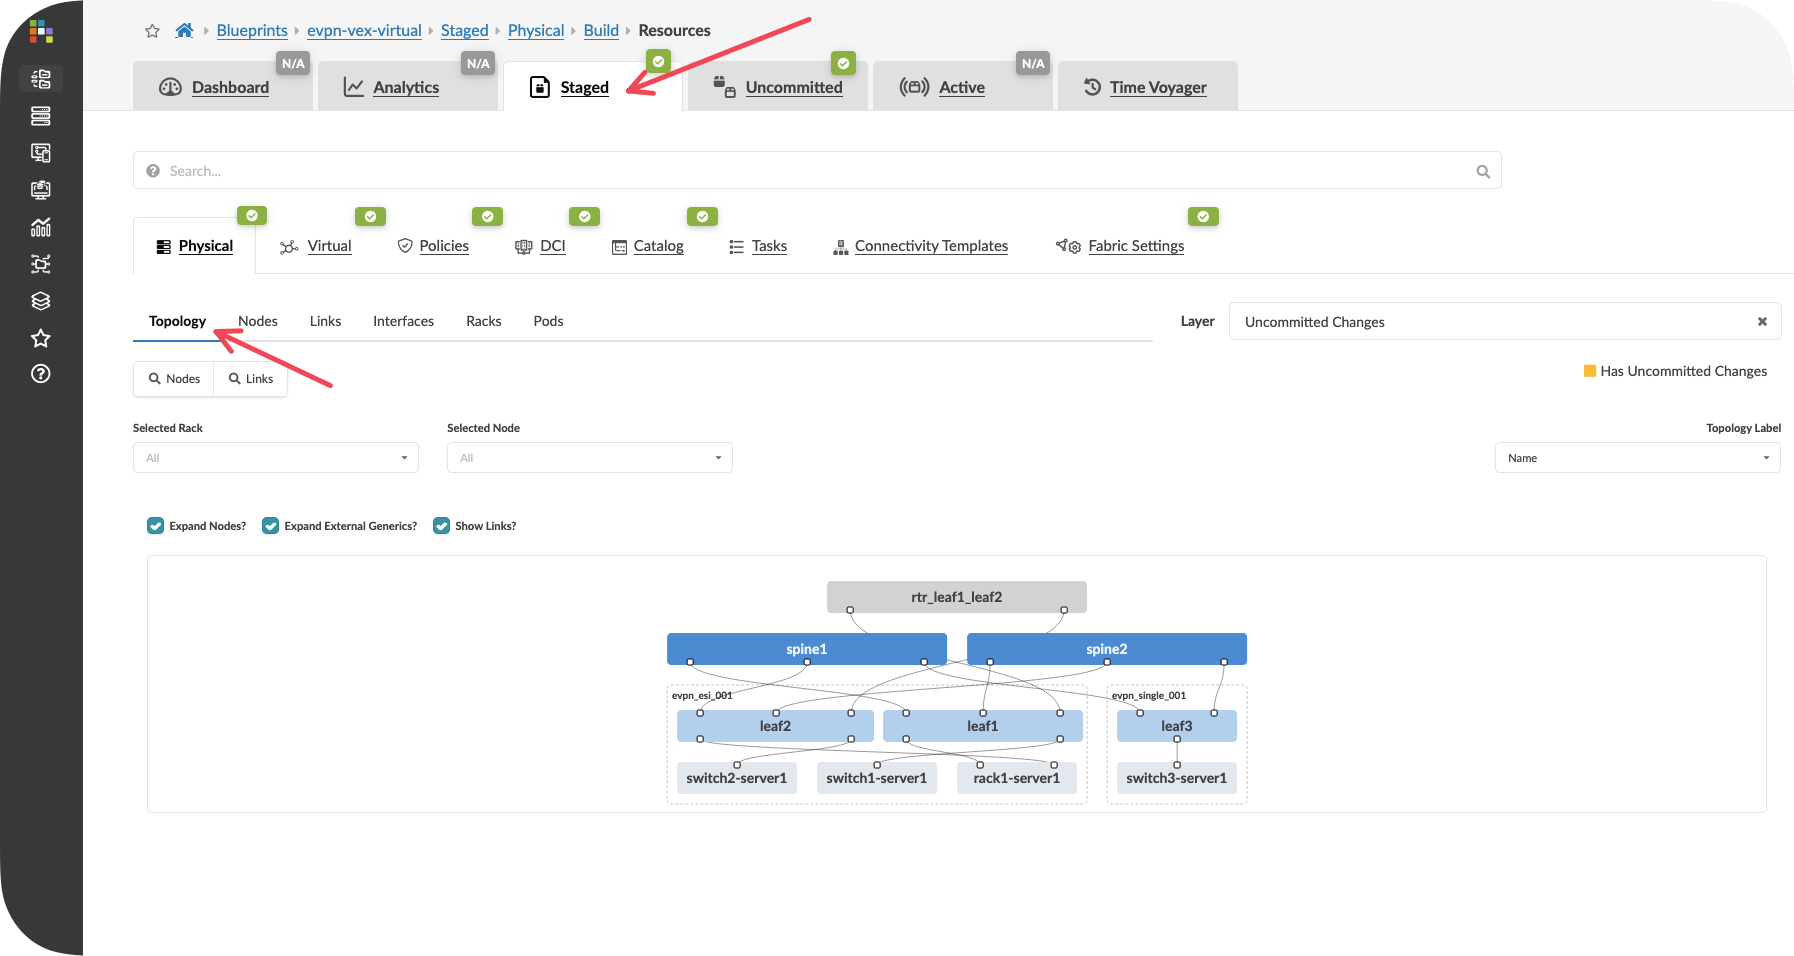Image resolution: width=1794 pixels, height=956 pixels.
Task: Toggle Expand External Generics checkbox
Action: pos(271,526)
